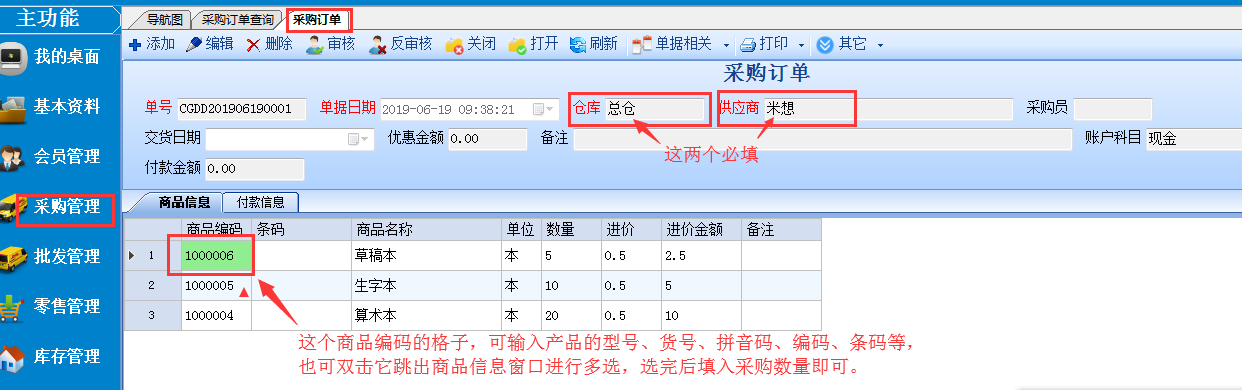Open the 交货日期 date picker dropdown
Image resolution: width=1242 pixels, height=390 pixels.
[359, 139]
